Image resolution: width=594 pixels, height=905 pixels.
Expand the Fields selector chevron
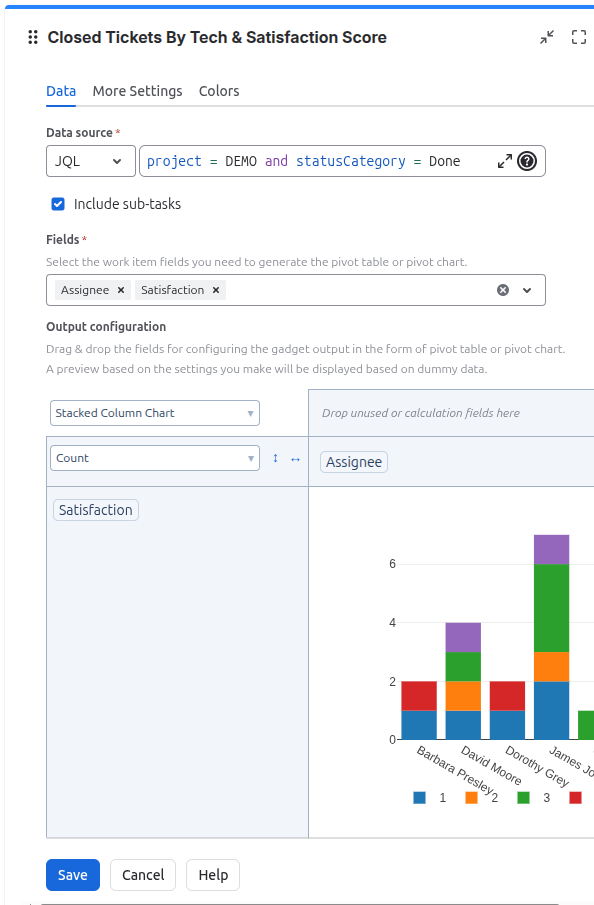click(527, 290)
